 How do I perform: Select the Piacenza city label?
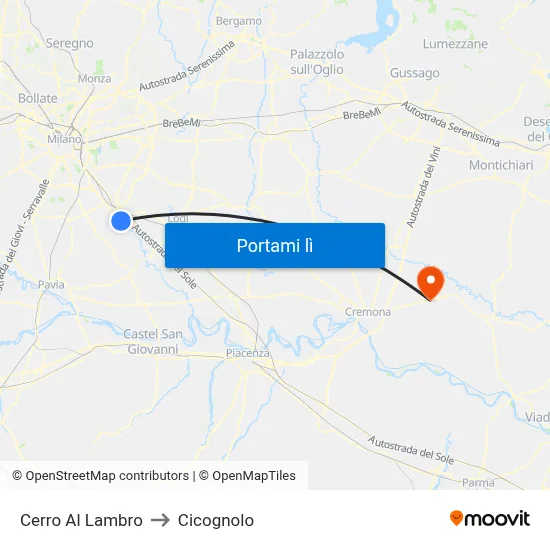248,353
